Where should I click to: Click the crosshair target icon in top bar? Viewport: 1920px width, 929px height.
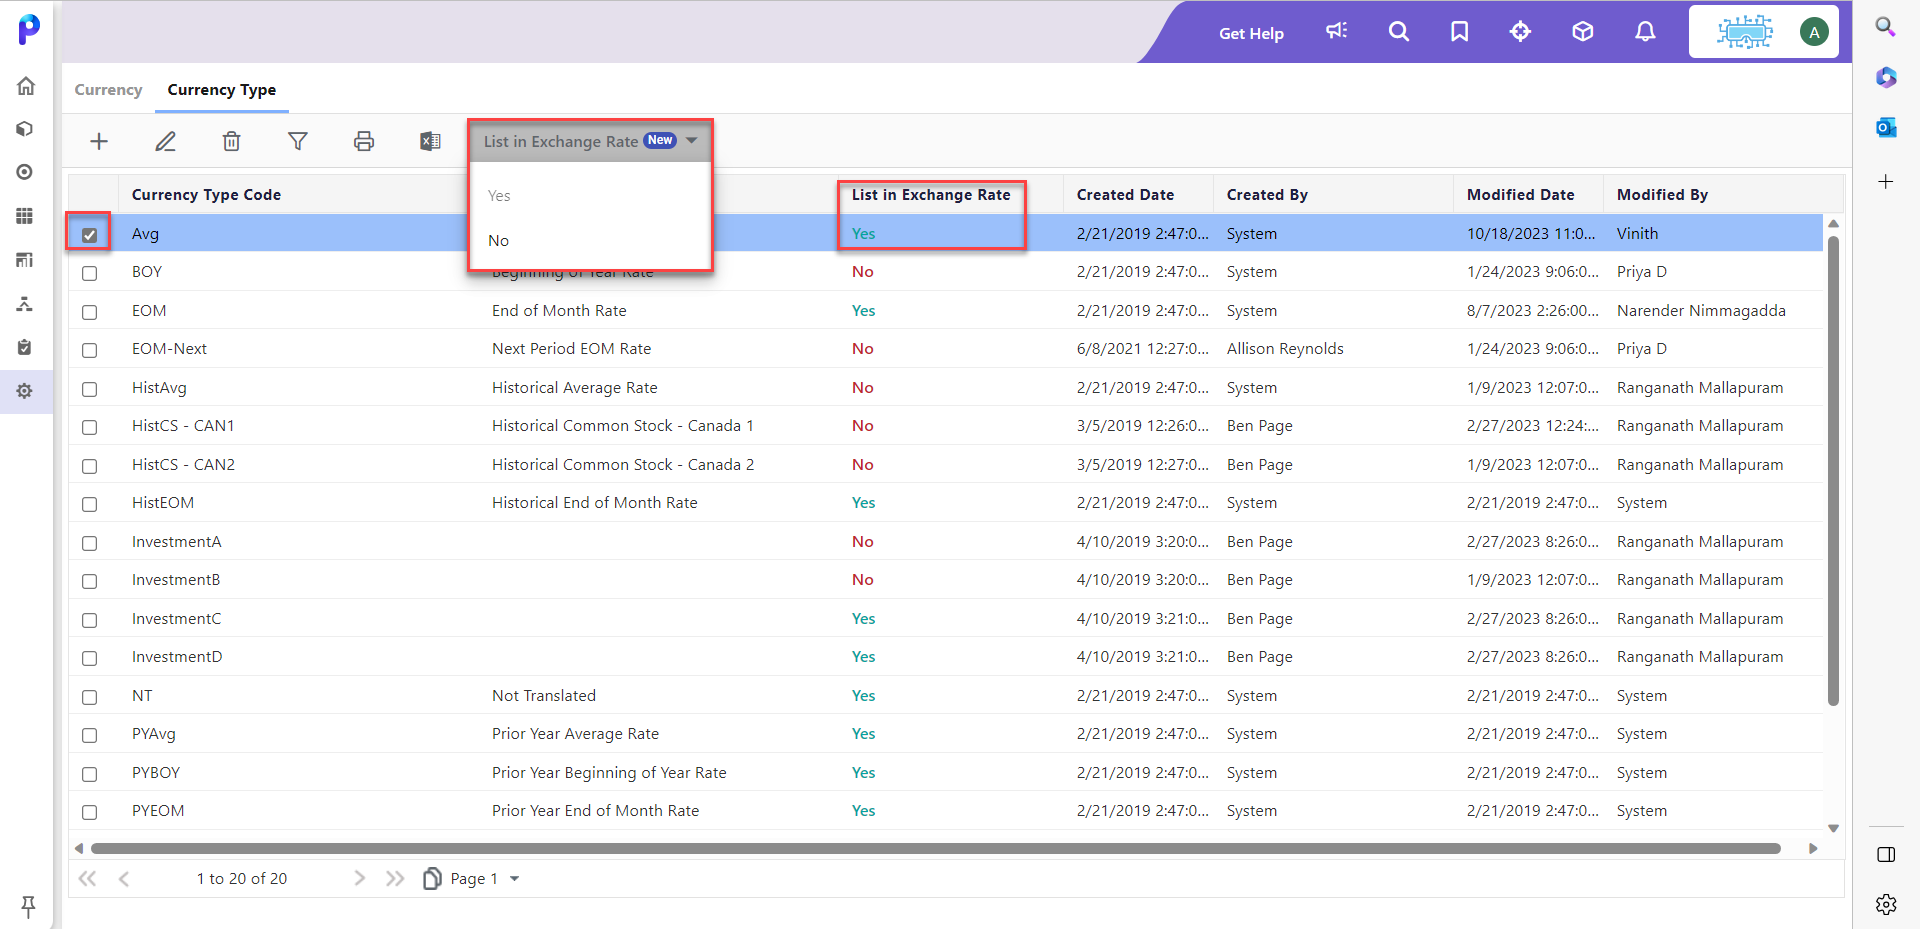[1520, 32]
